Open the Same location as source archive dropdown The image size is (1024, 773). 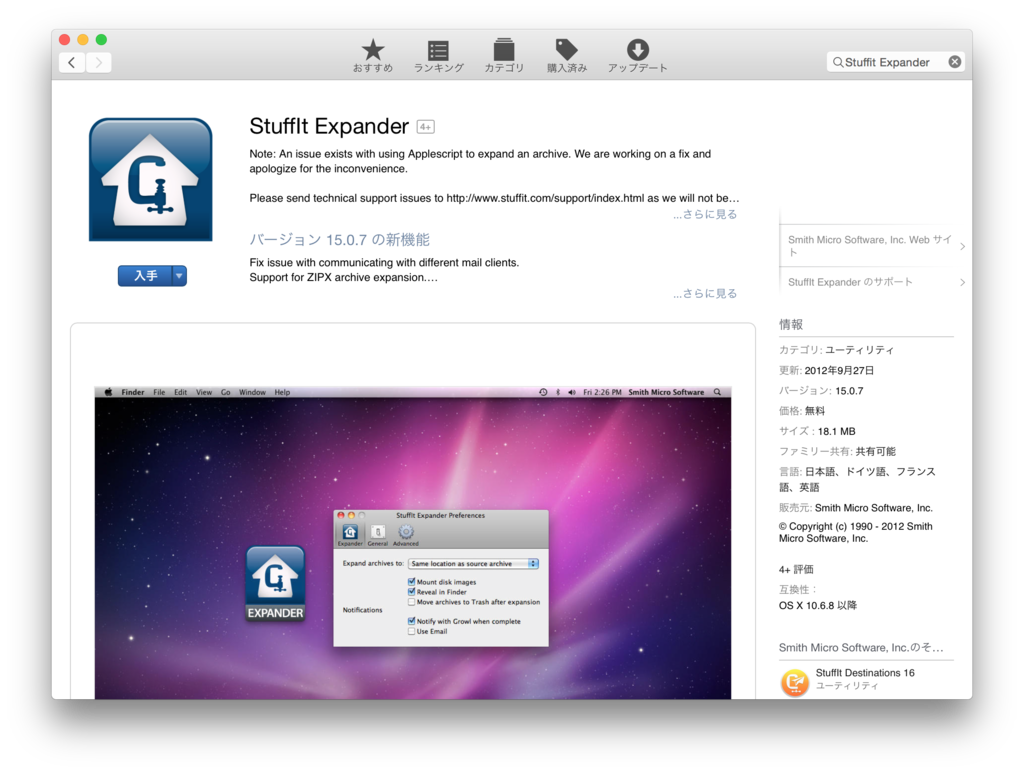[x=473, y=563]
